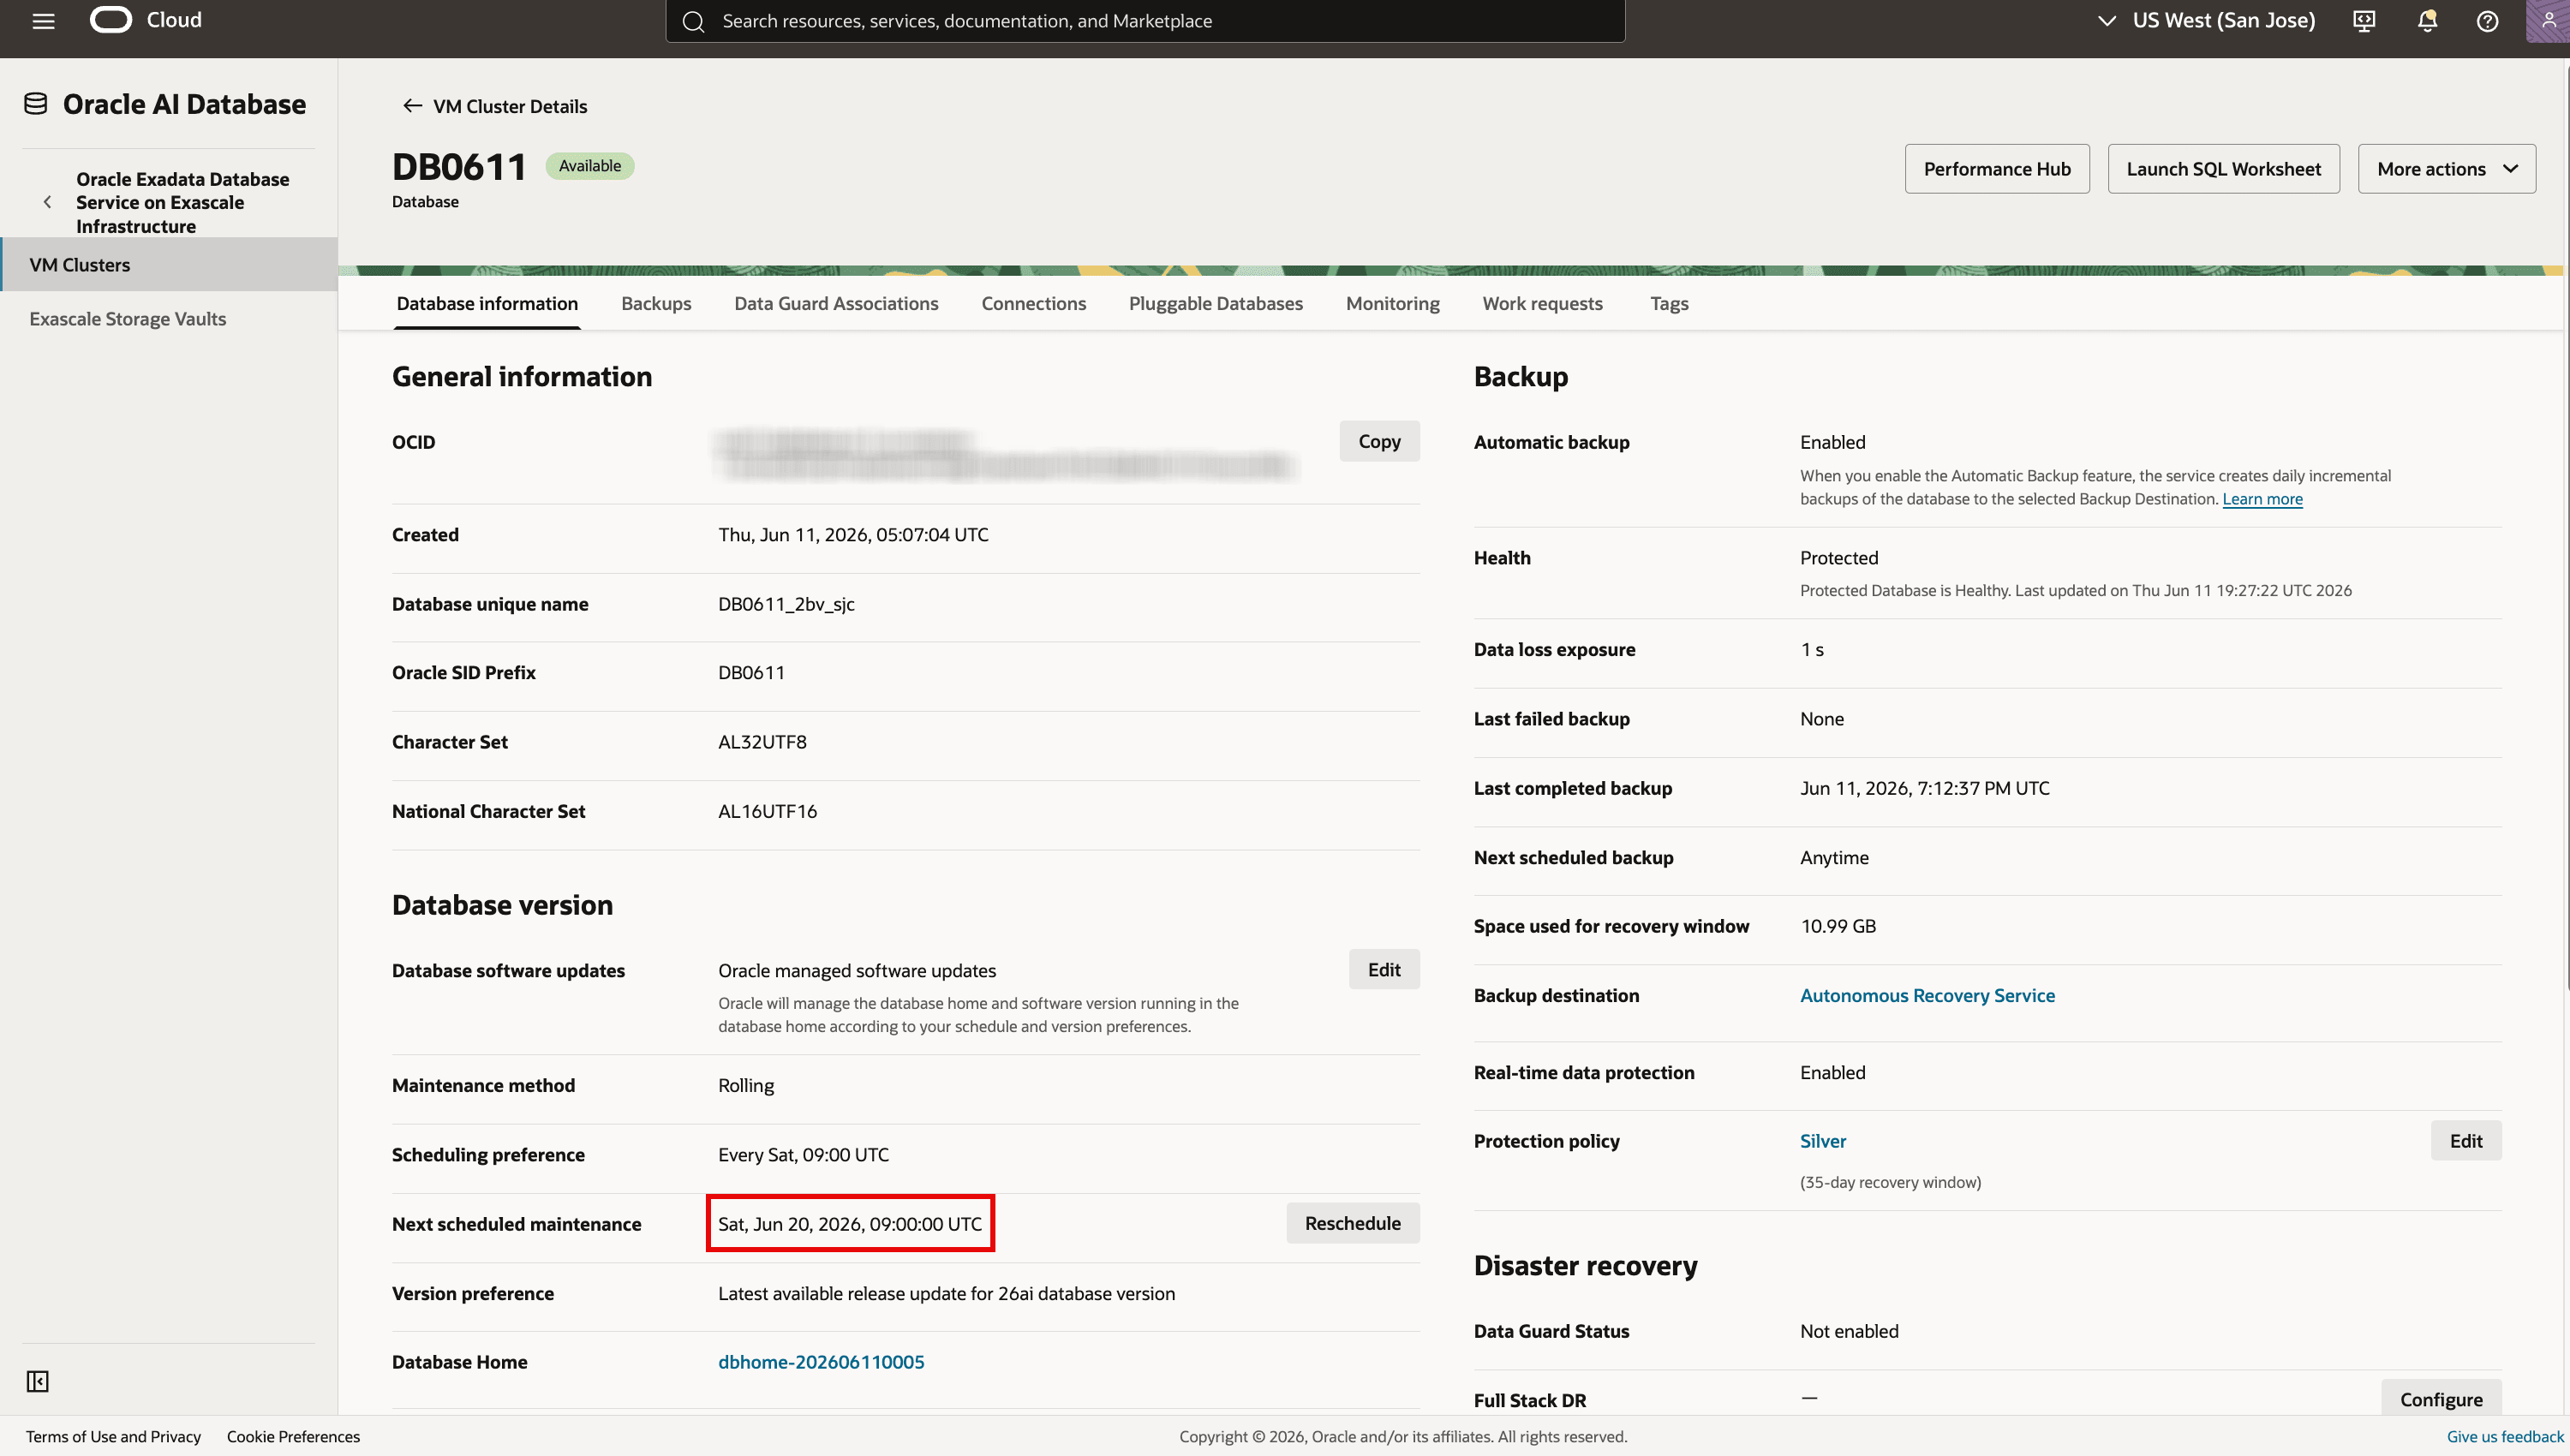Open Oracle Exadata Database Service on Exascale Infrastructure
The height and width of the screenshot is (1456, 2570).
coord(183,202)
